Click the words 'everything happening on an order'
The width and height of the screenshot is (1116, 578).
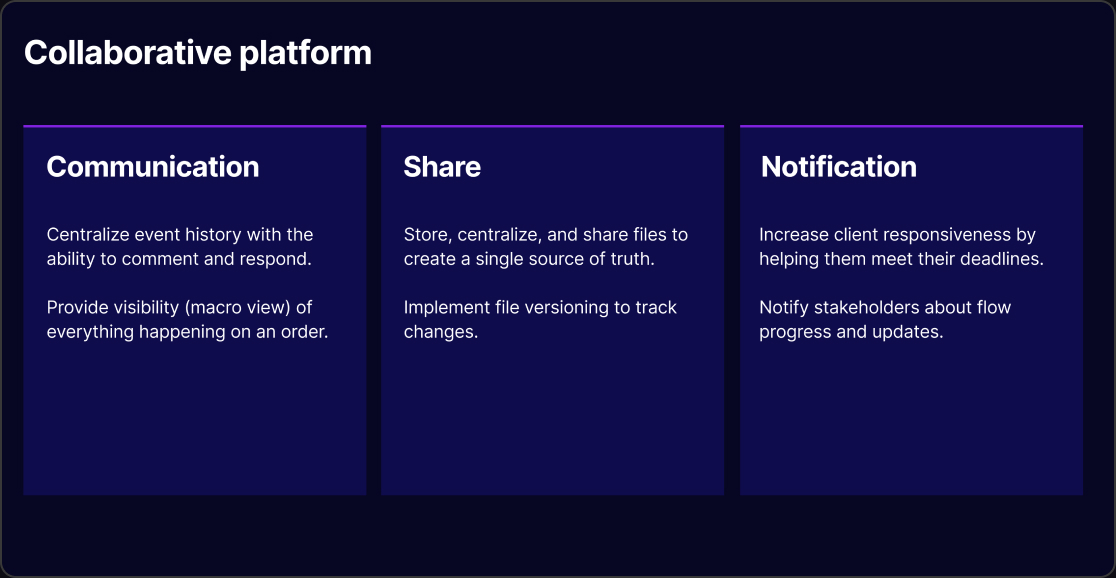(188, 332)
